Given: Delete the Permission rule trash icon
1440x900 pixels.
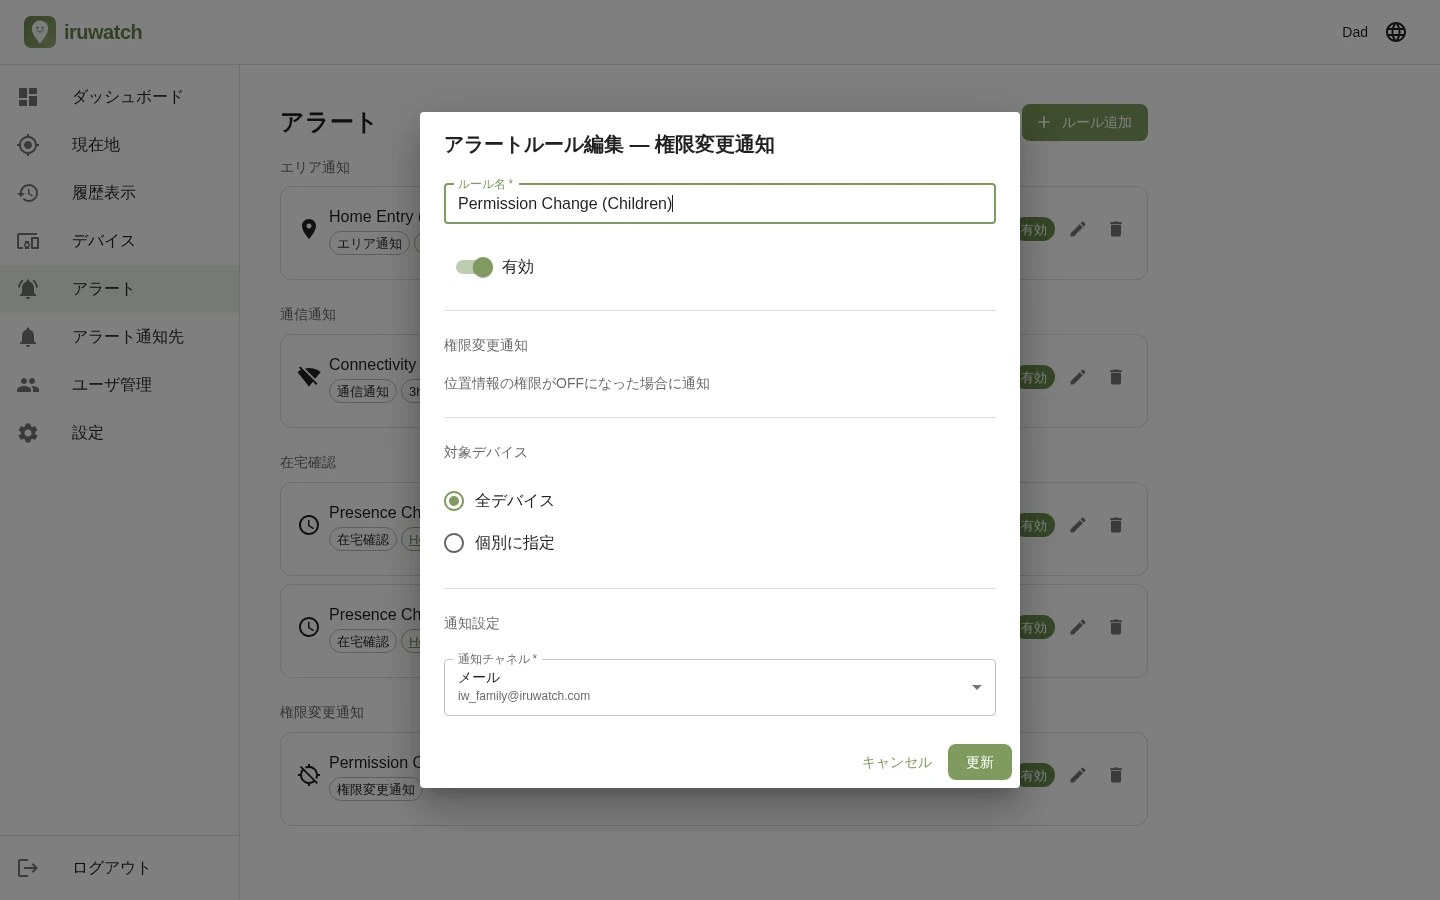Looking at the screenshot, I should pyautogui.click(x=1116, y=775).
